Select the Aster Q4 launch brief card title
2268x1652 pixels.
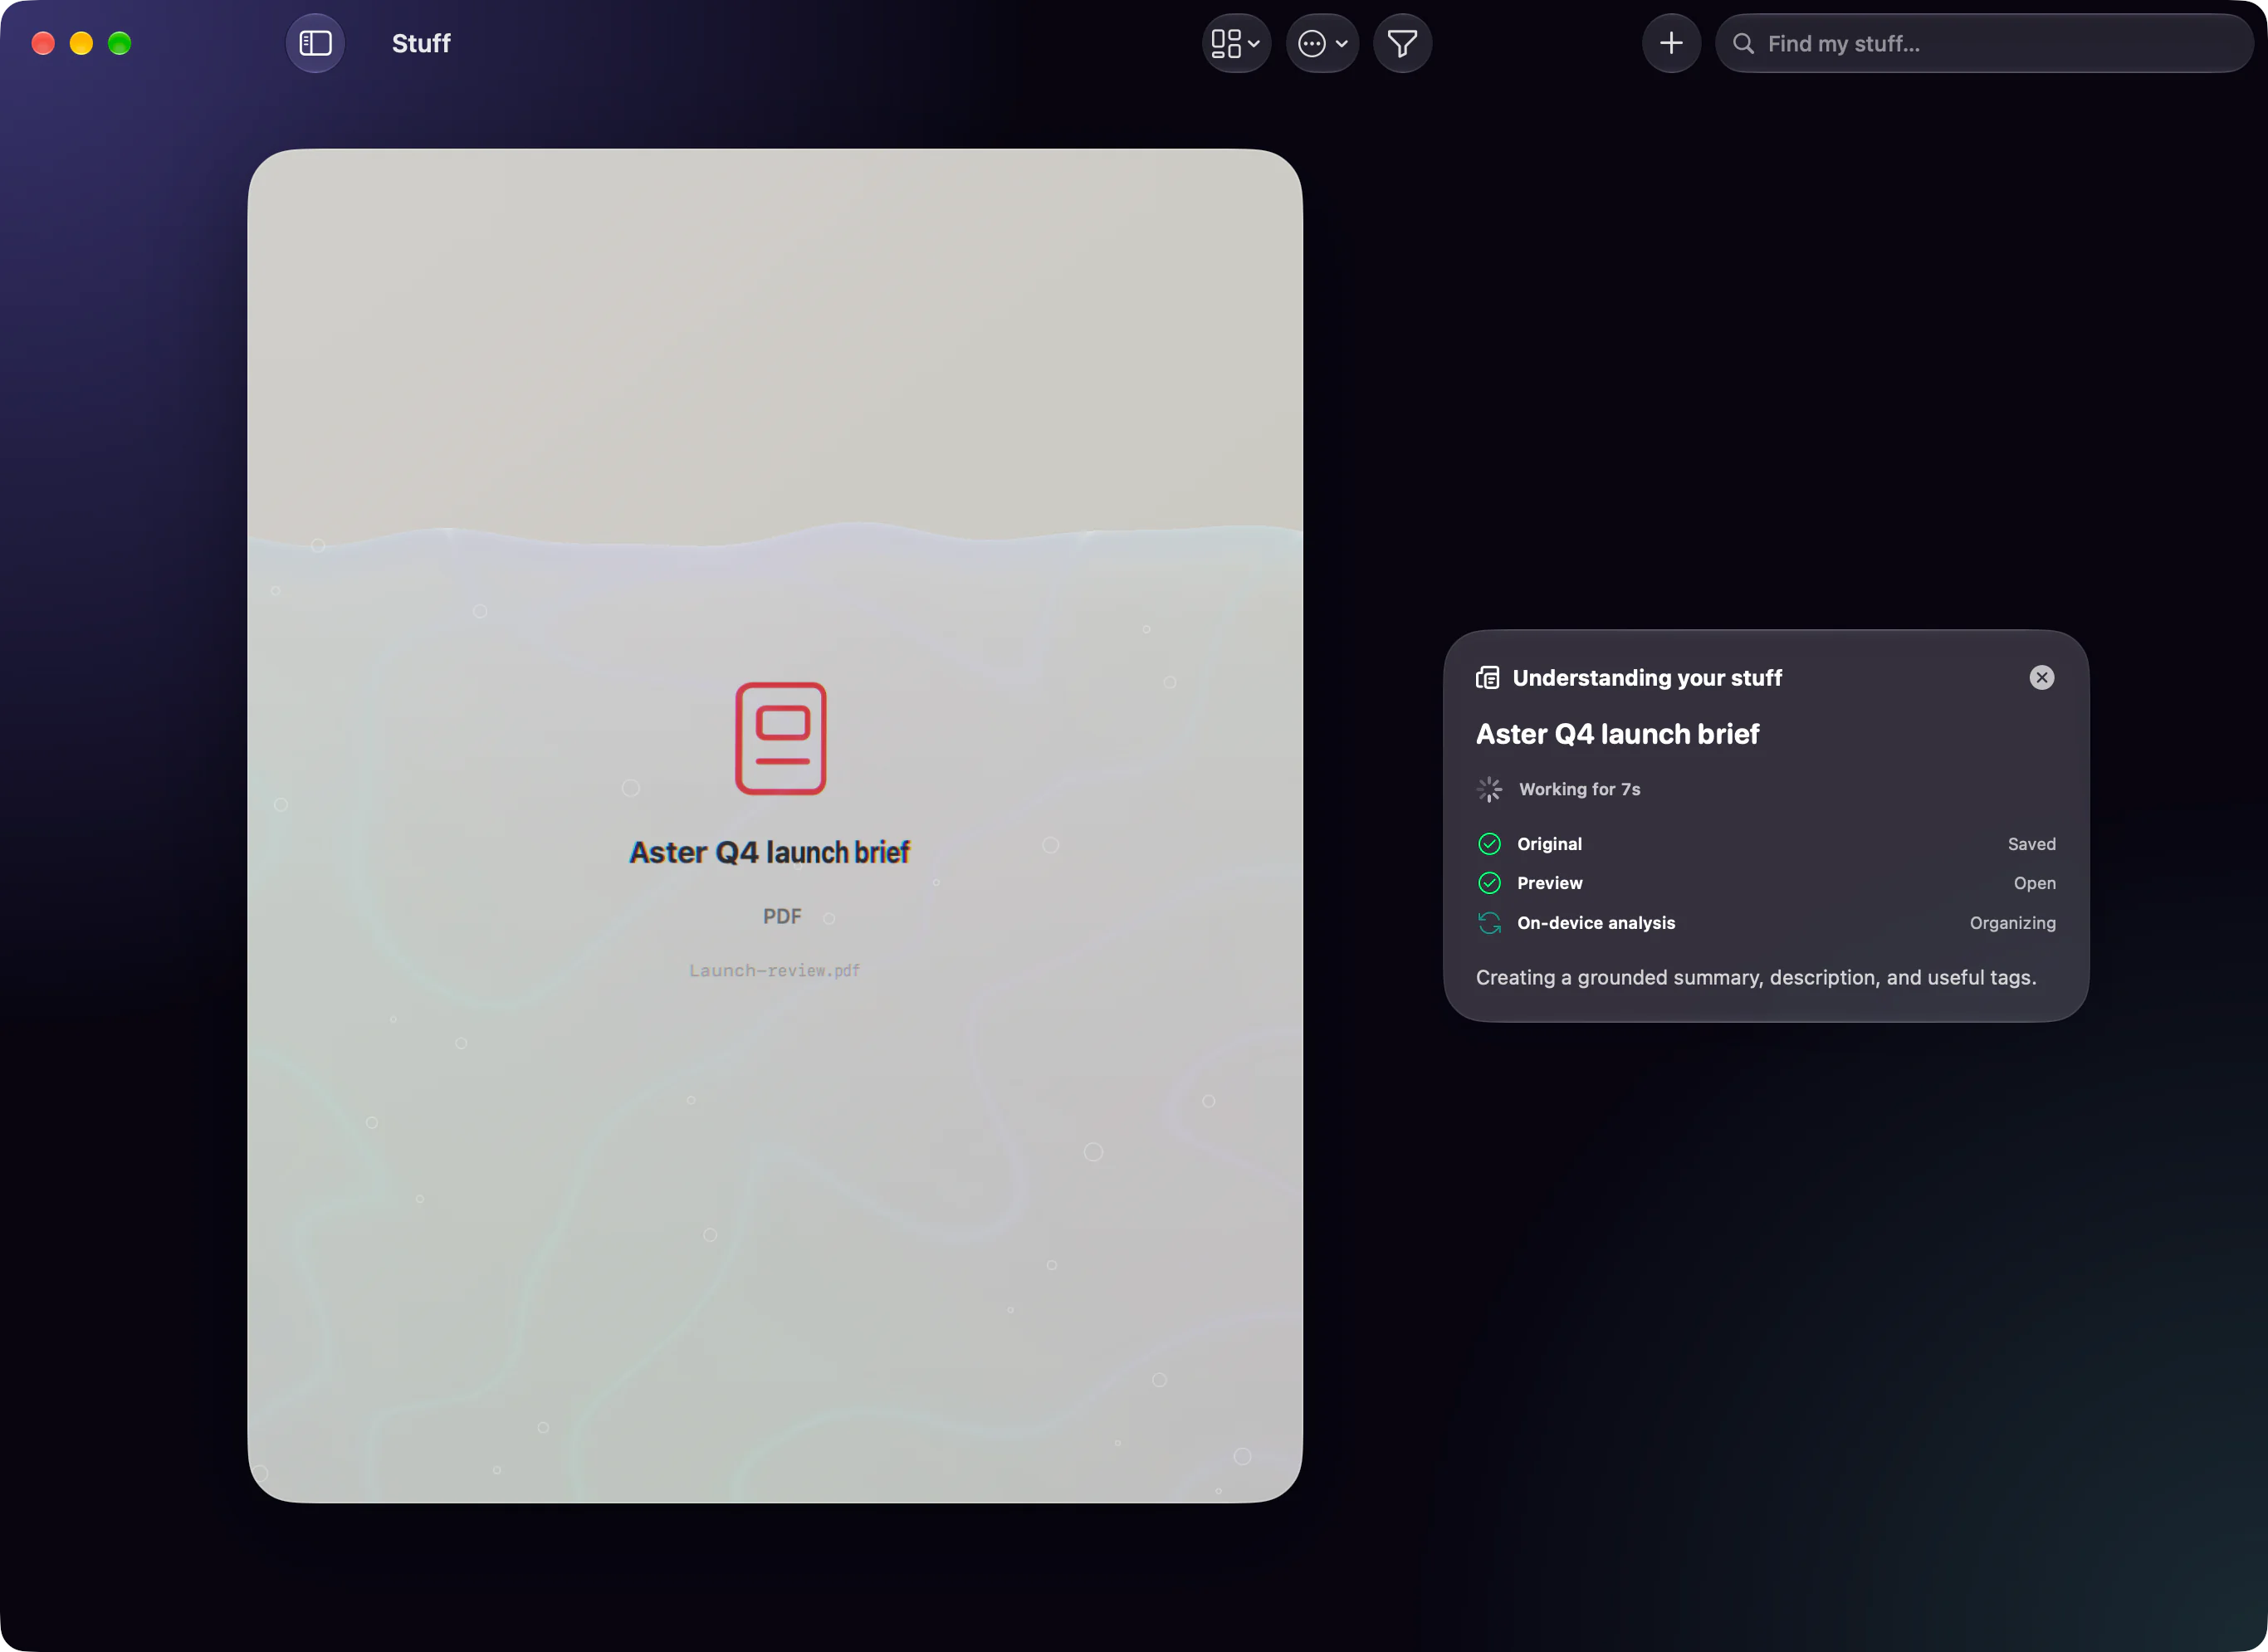point(769,852)
